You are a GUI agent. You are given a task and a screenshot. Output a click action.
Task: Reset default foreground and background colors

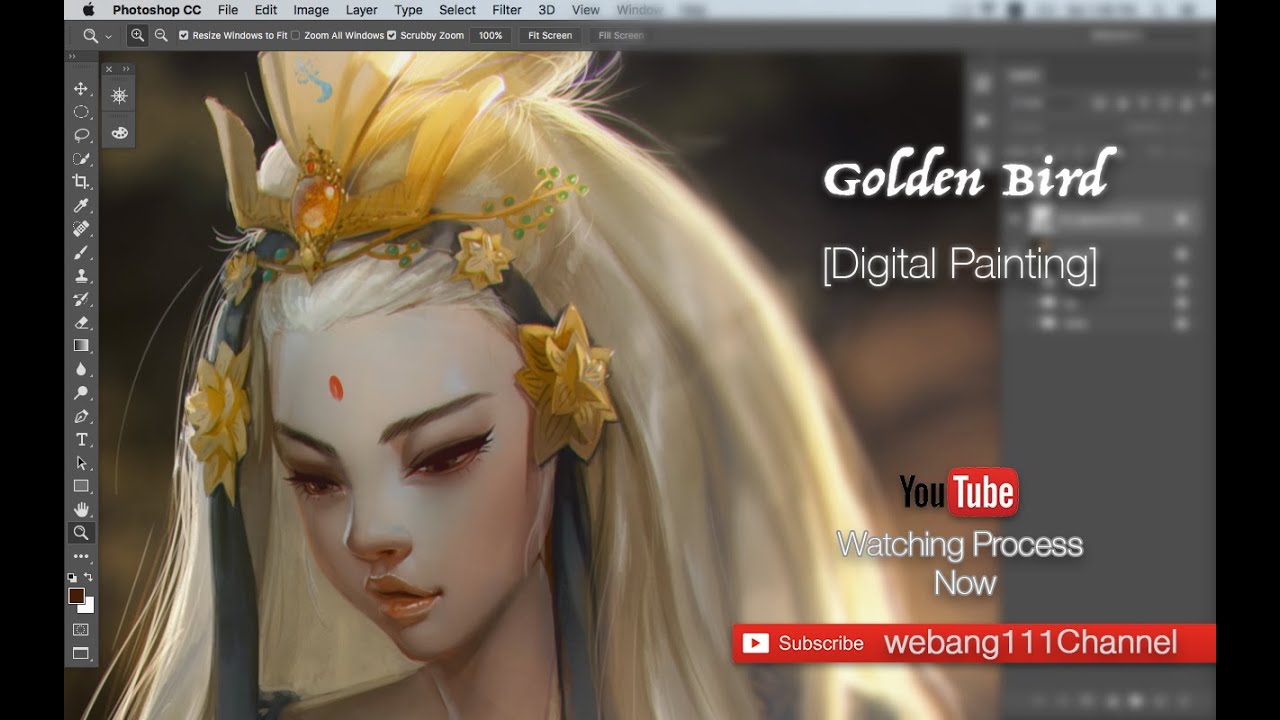click(x=72, y=577)
